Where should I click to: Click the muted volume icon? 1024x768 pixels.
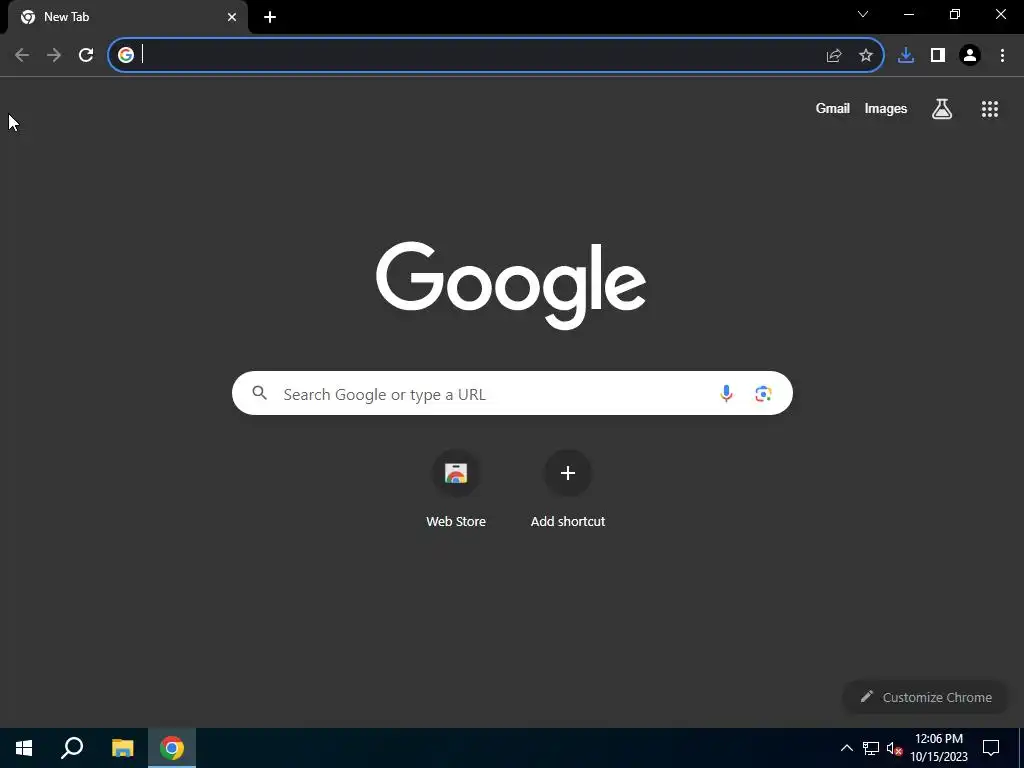(894, 748)
